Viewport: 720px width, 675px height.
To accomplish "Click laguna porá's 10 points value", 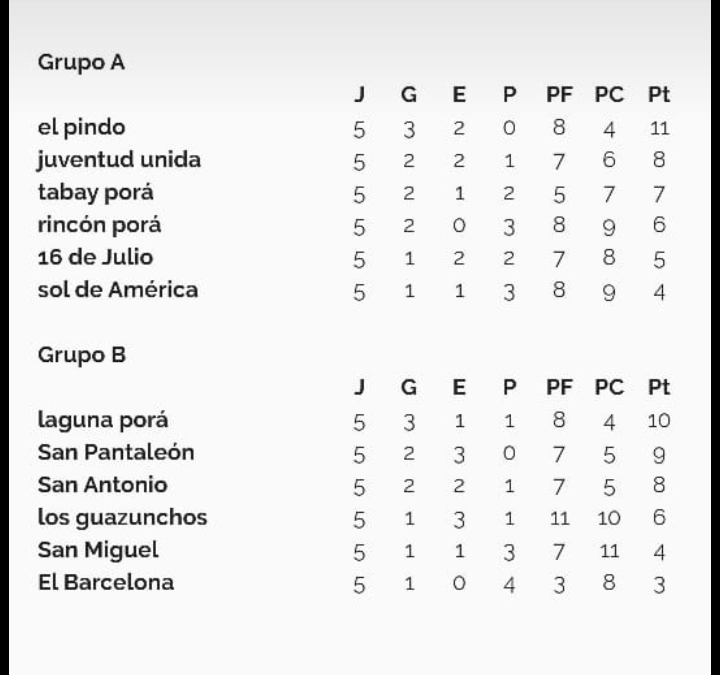I will 658,421.
